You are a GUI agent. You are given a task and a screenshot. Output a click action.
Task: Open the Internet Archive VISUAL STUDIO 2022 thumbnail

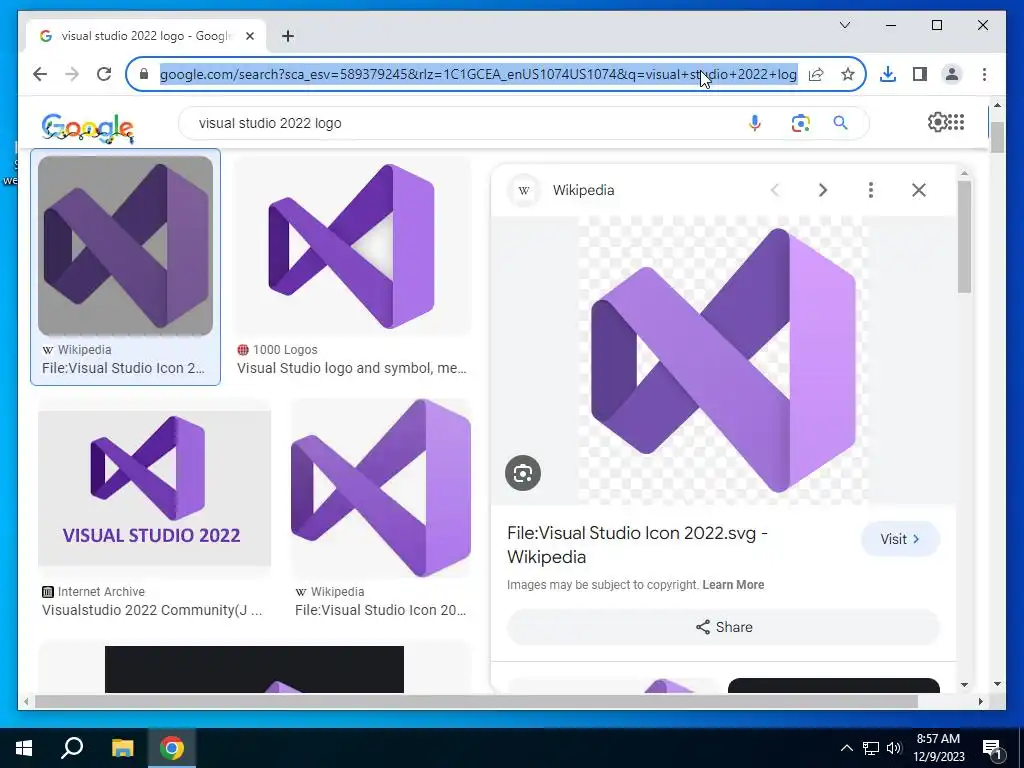point(154,488)
